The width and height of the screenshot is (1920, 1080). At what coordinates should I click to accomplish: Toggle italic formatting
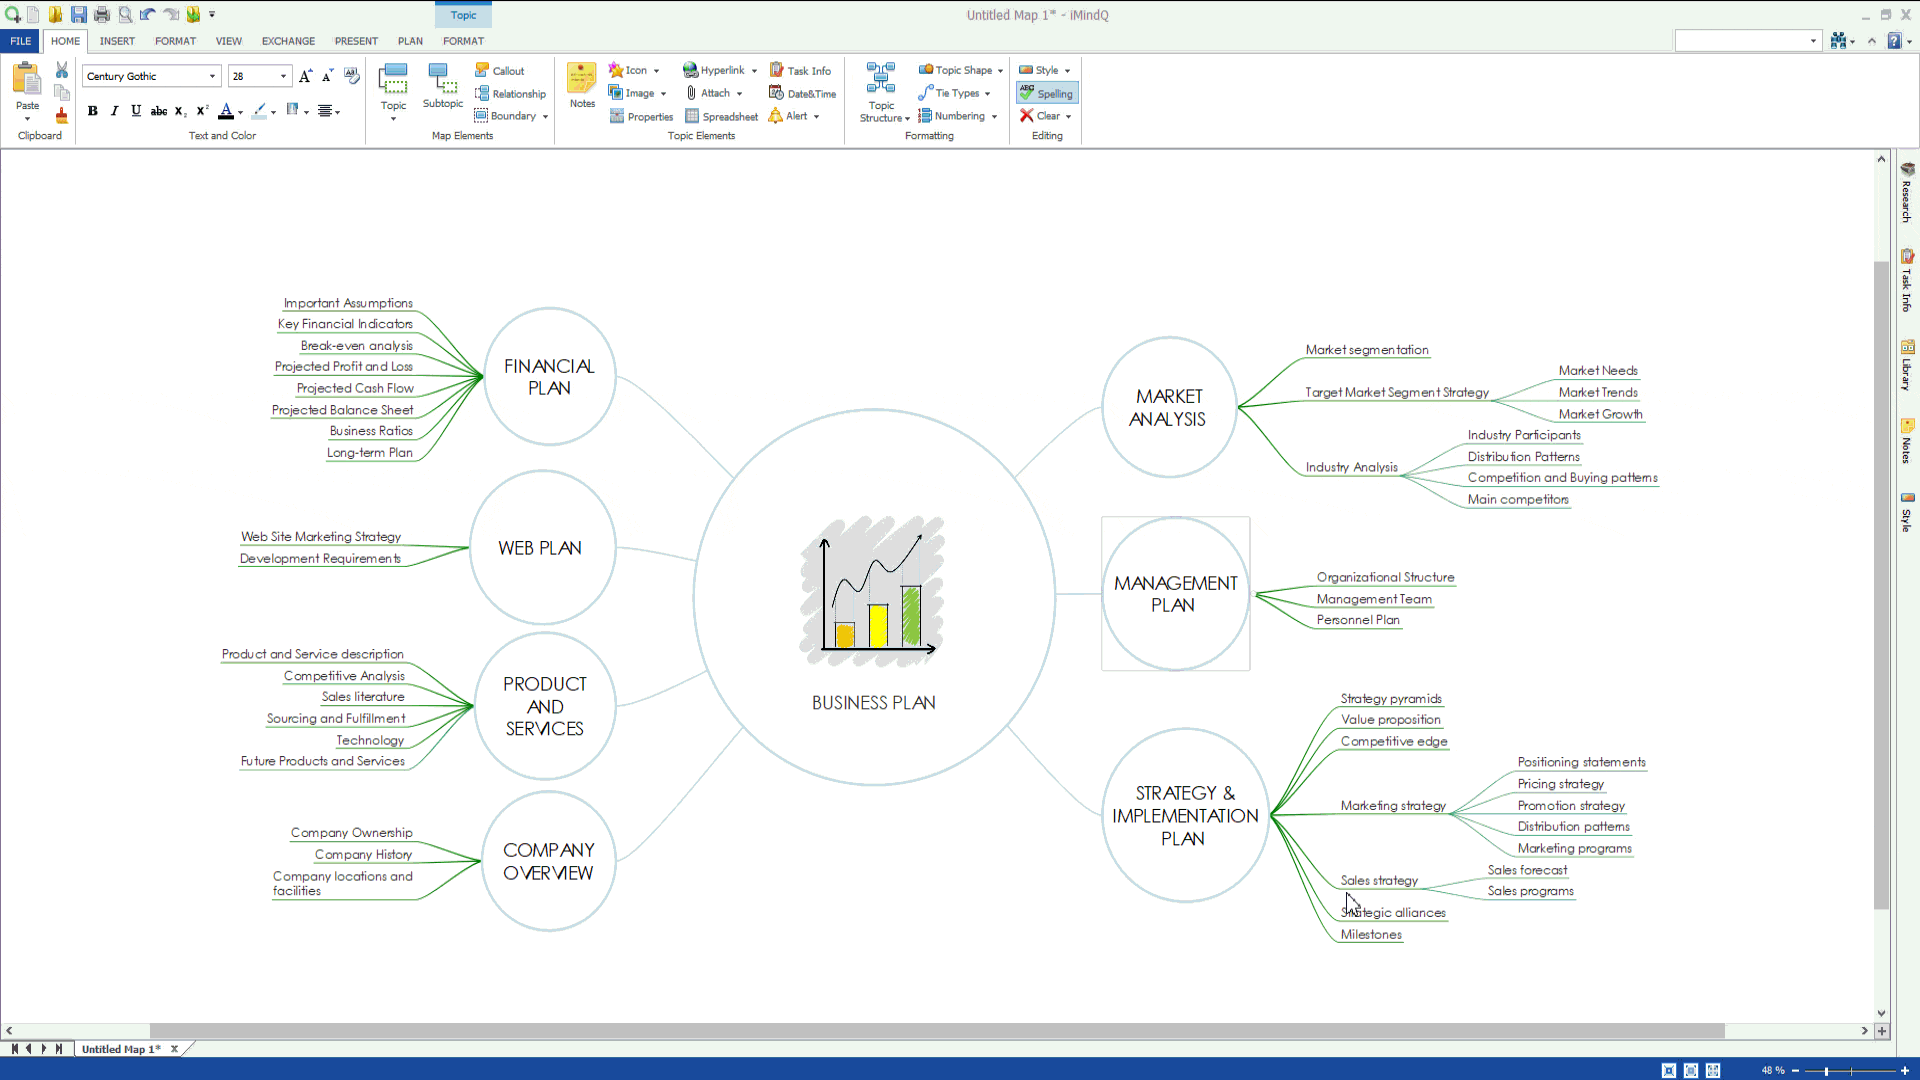pos(114,111)
